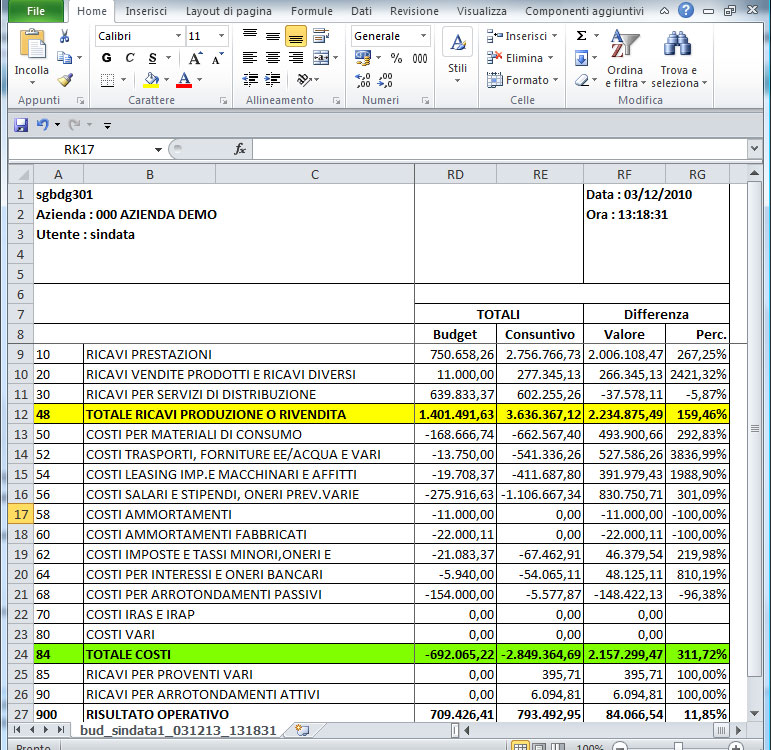
Task: Switch to Inserisci tab
Action: 146,11
